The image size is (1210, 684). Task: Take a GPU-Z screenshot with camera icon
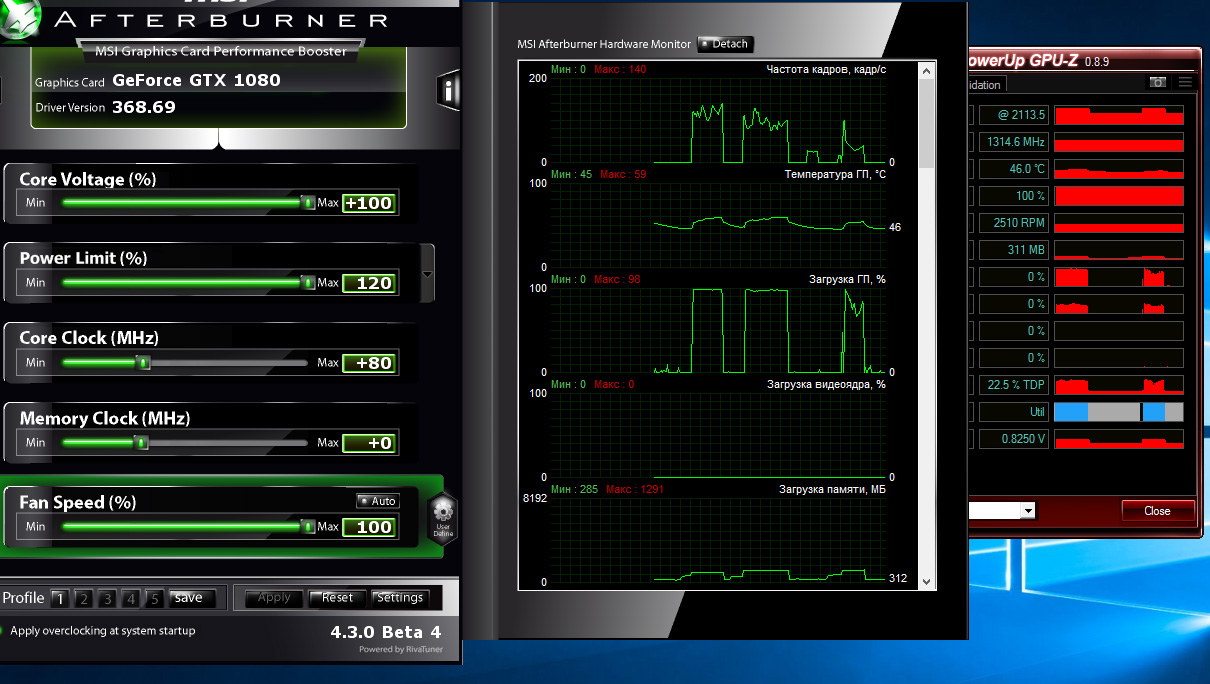pos(1158,83)
